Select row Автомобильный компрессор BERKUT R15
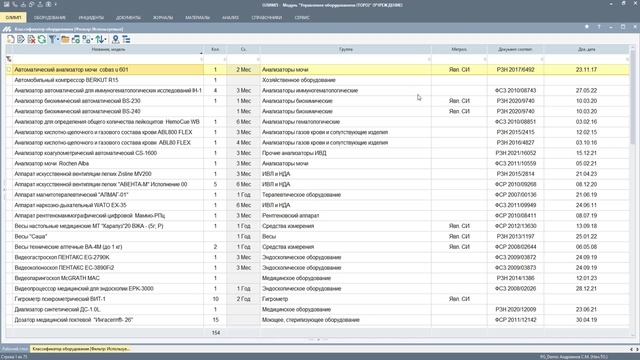The width and height of the screenshot is (640, 360). tap(318, 80)
